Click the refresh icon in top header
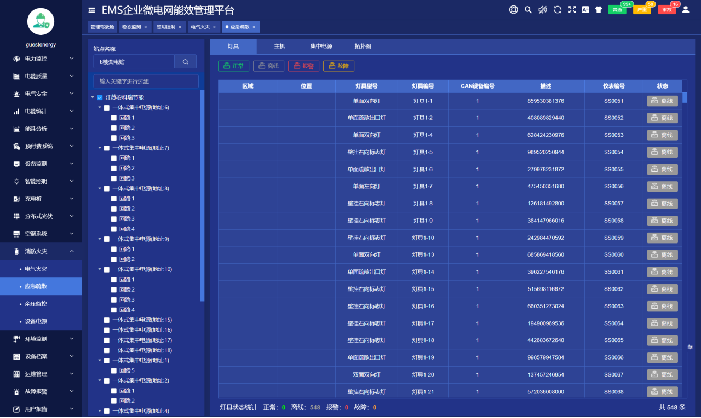 556,9
